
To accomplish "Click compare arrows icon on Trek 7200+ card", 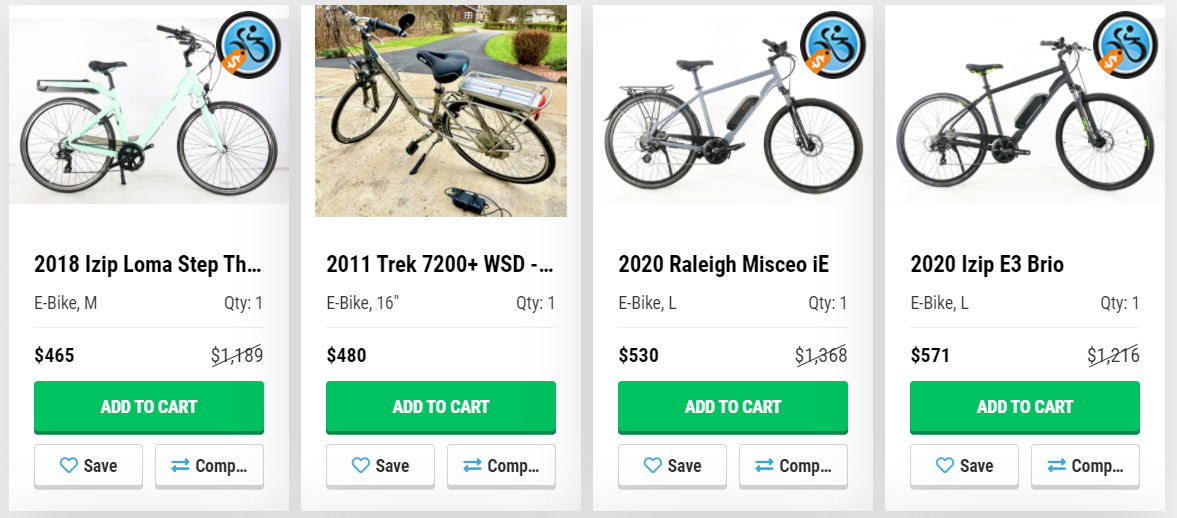I will point(473,466).
